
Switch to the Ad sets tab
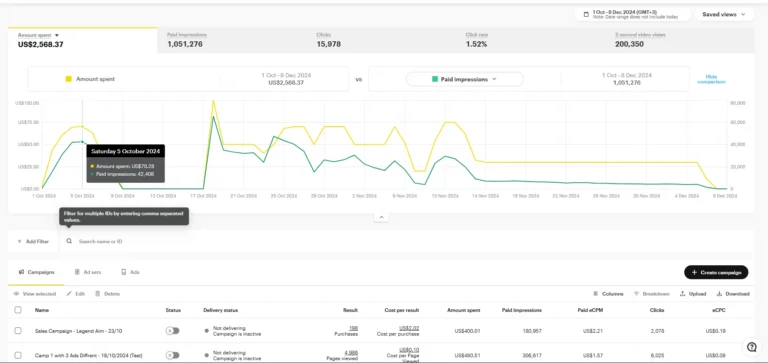point(88,272)
